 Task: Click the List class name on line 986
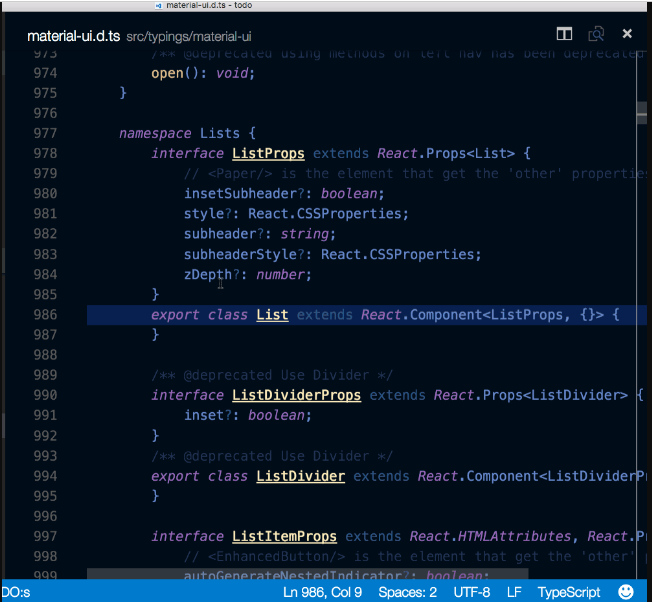click(272, 315)
